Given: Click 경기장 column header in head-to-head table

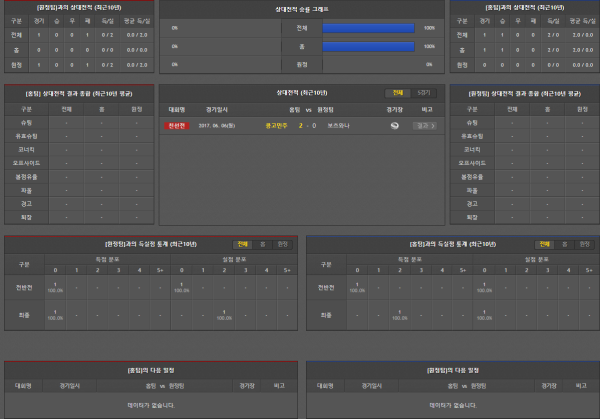Looking at the screenshot, I should (x=394, y=107).
